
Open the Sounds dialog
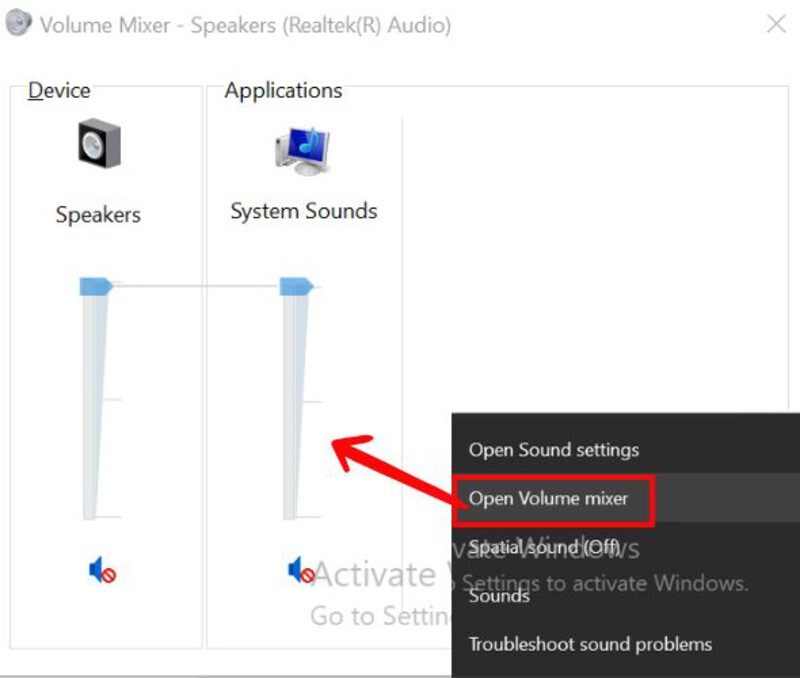point(497,596)
